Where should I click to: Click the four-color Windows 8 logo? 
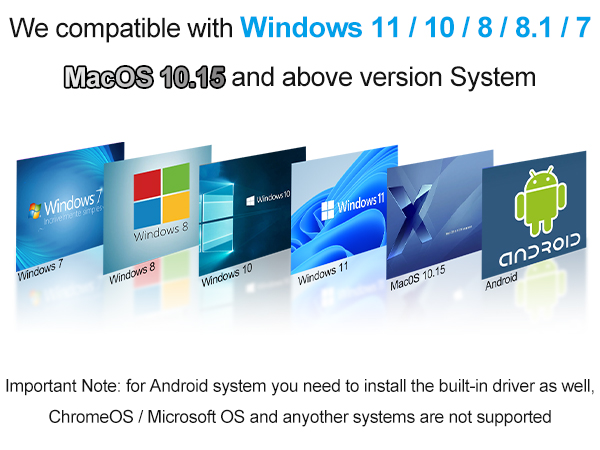point(162,196)
